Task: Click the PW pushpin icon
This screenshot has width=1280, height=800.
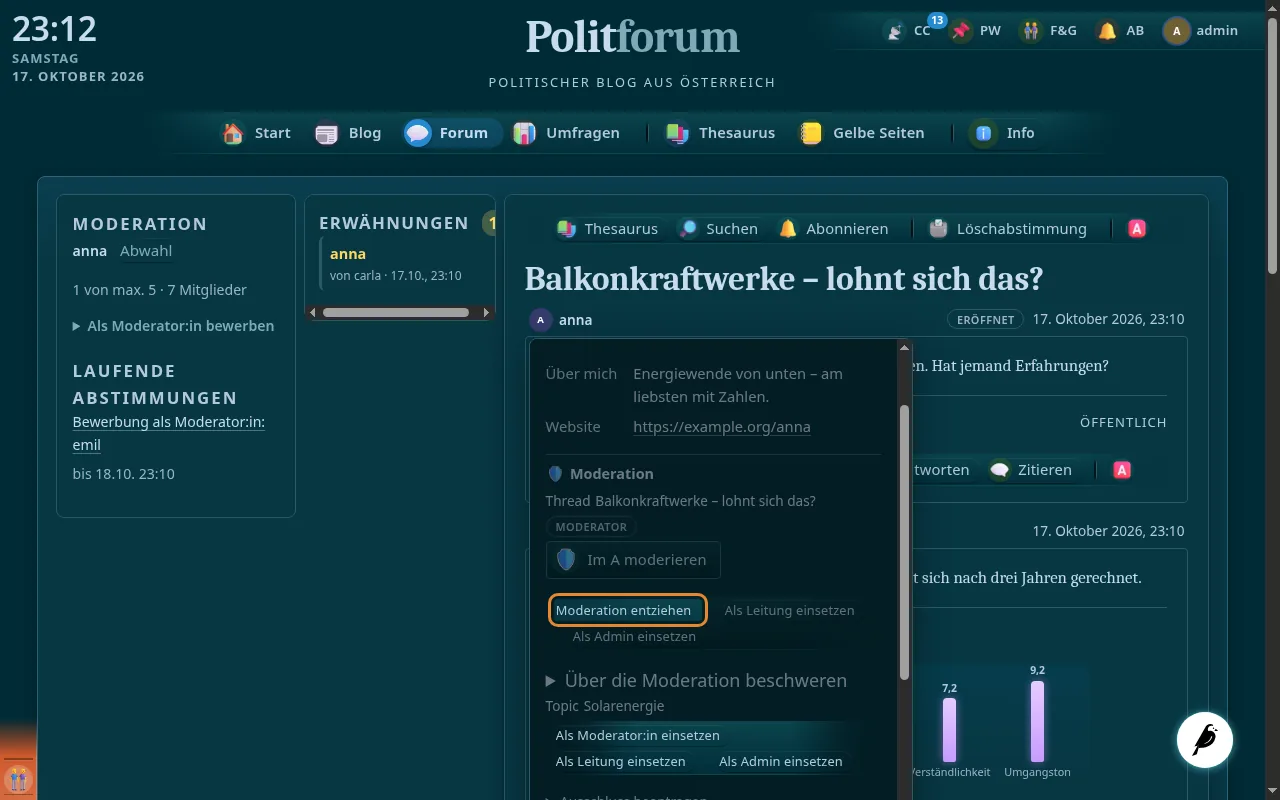Action: click(x=960, y=31)
